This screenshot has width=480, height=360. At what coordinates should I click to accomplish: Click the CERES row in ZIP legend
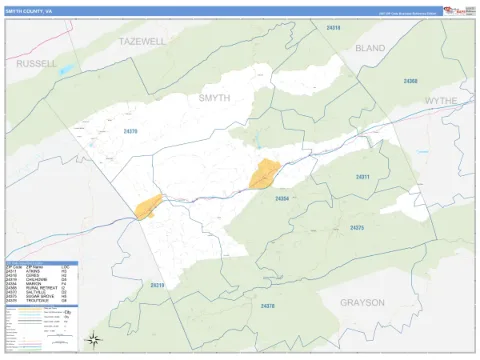[36, 275]
